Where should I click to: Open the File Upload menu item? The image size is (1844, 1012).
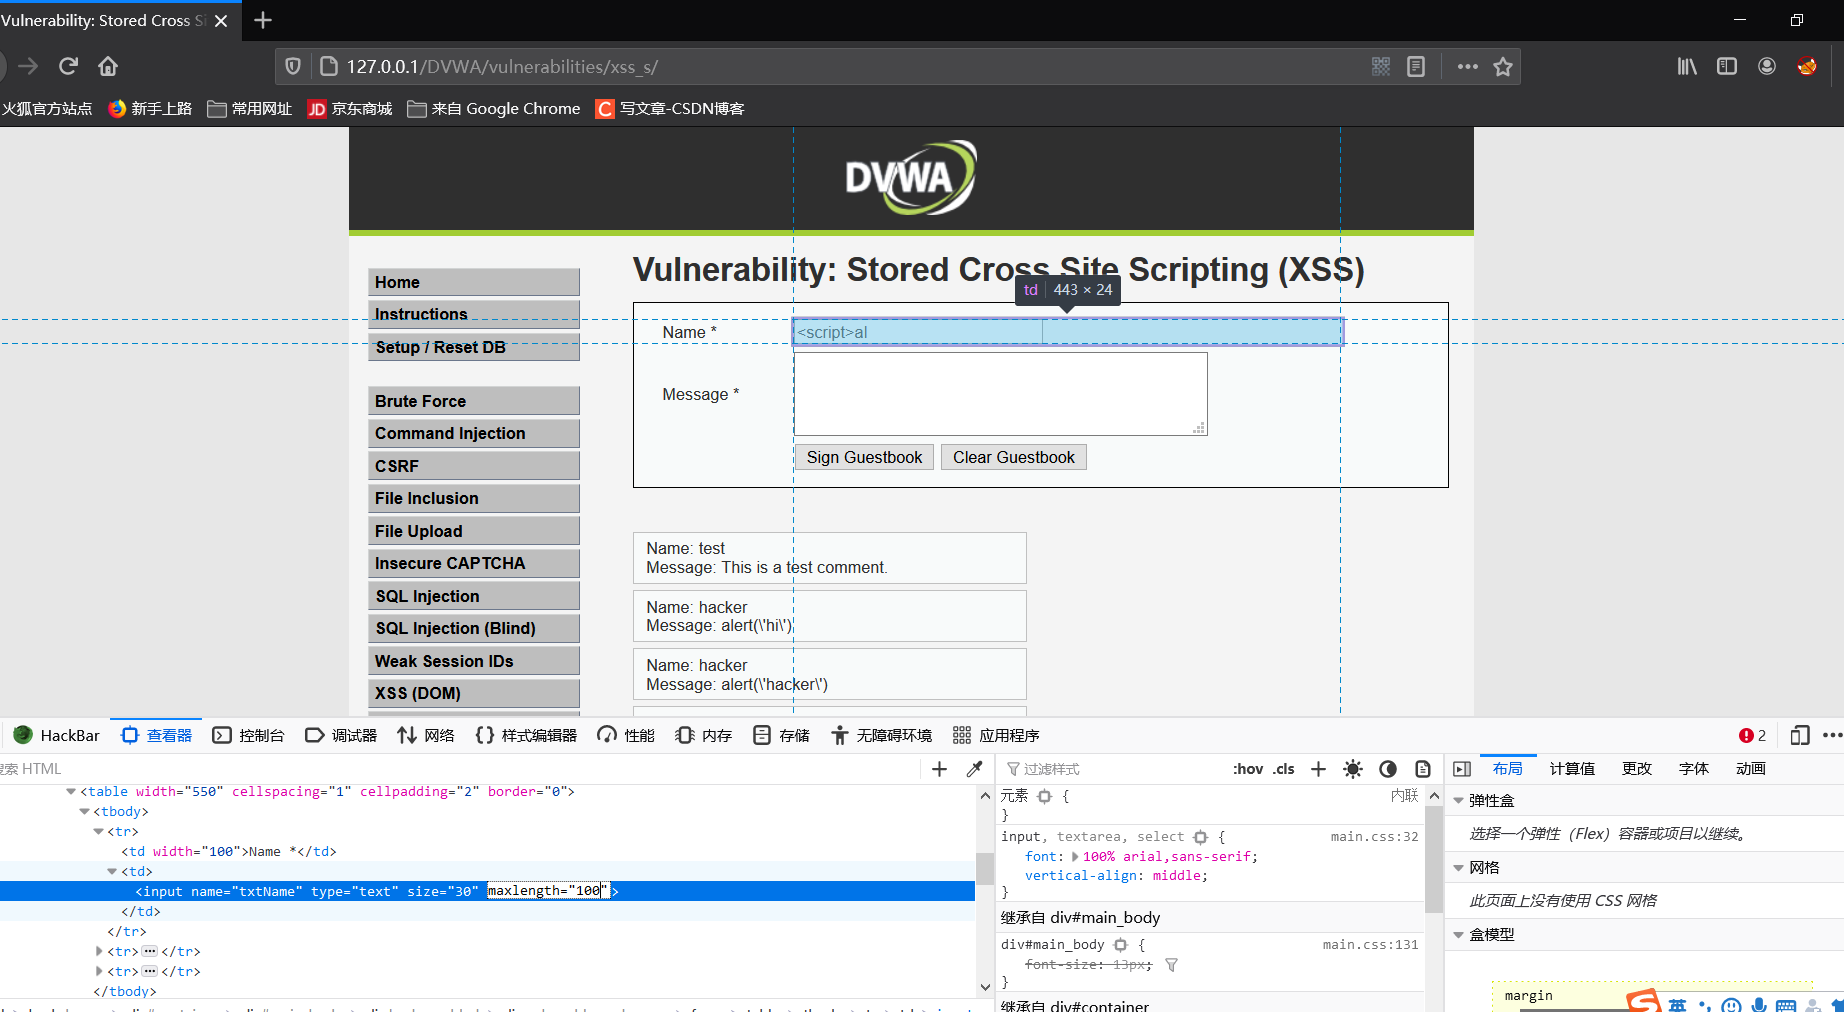(474, 531)
